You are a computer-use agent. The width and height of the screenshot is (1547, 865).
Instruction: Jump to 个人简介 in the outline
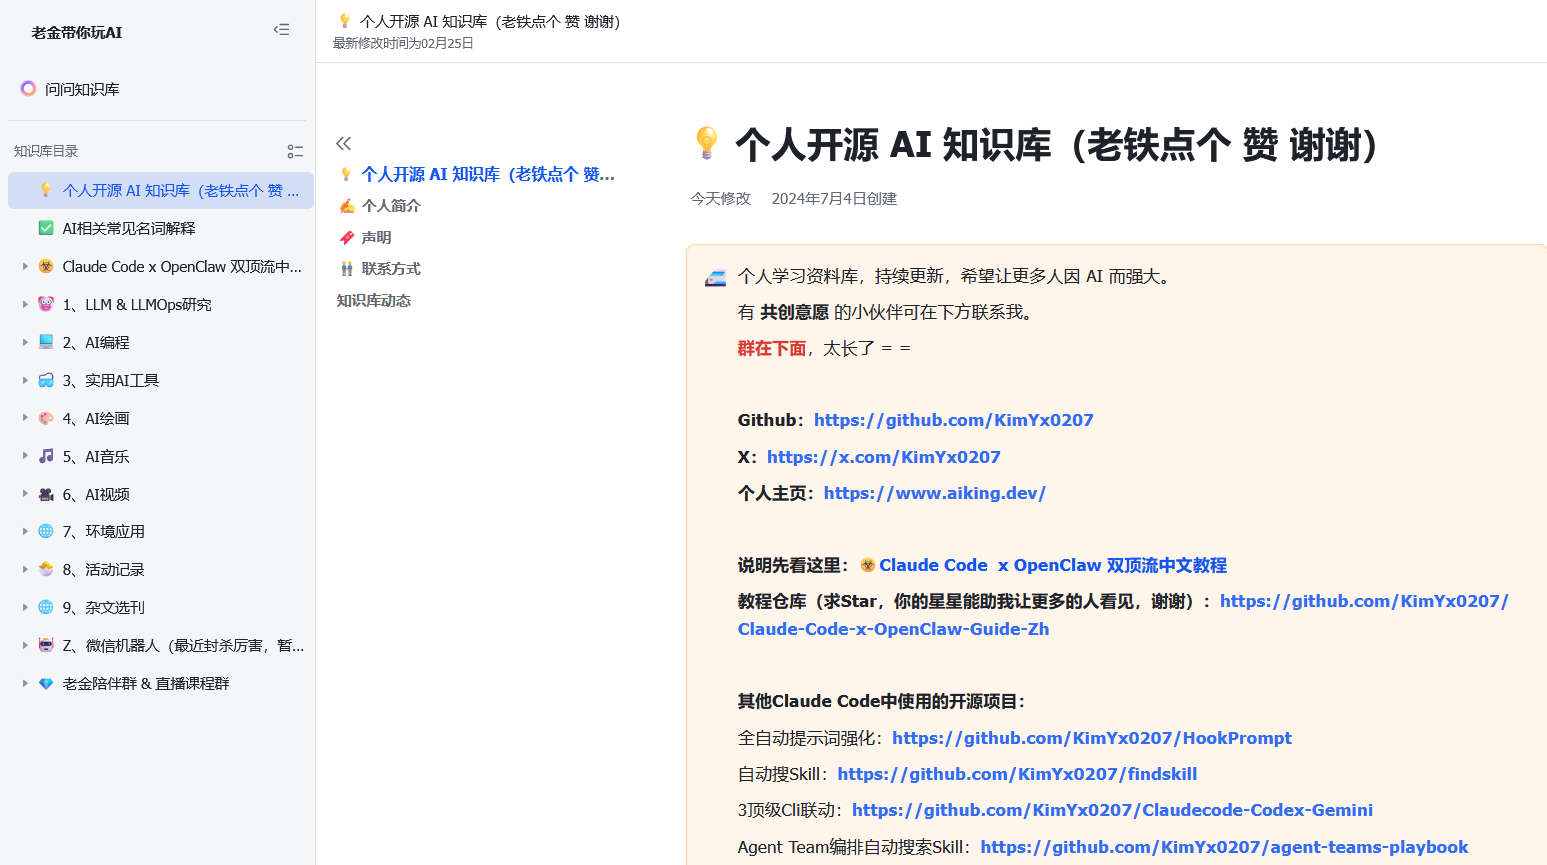tap(391, 206)
